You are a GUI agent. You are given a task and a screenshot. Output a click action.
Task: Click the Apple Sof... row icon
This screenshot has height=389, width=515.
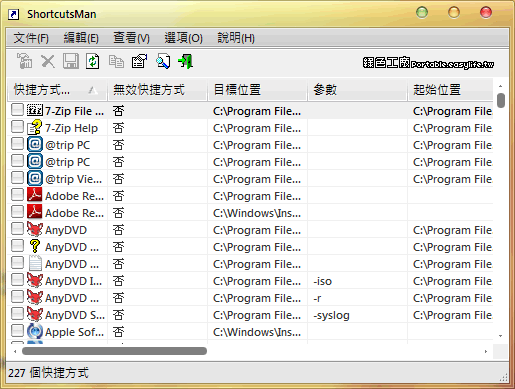pos(35,331)
